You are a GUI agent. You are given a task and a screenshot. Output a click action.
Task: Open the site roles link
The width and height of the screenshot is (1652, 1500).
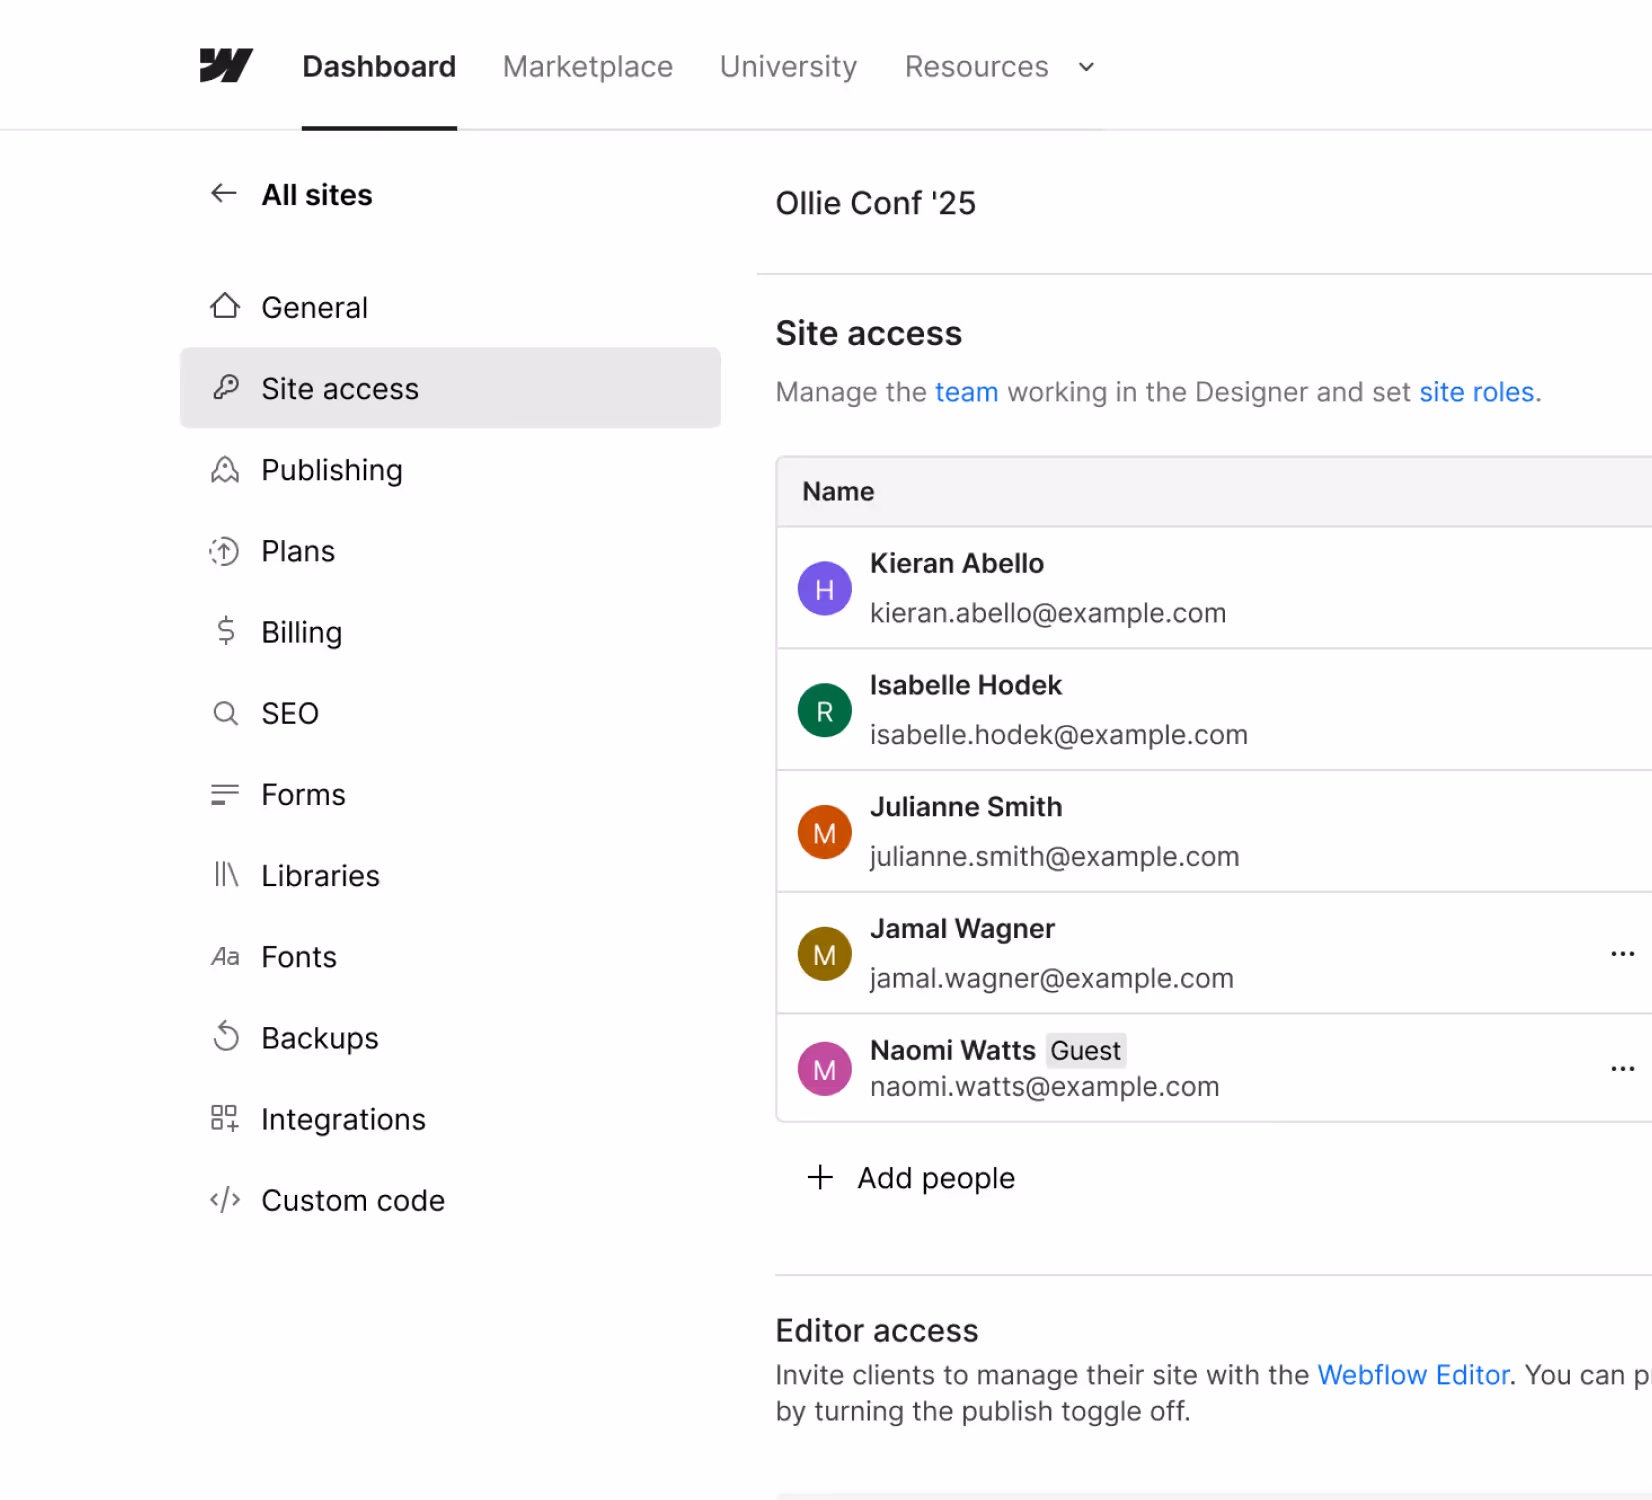pos(1477,392)
